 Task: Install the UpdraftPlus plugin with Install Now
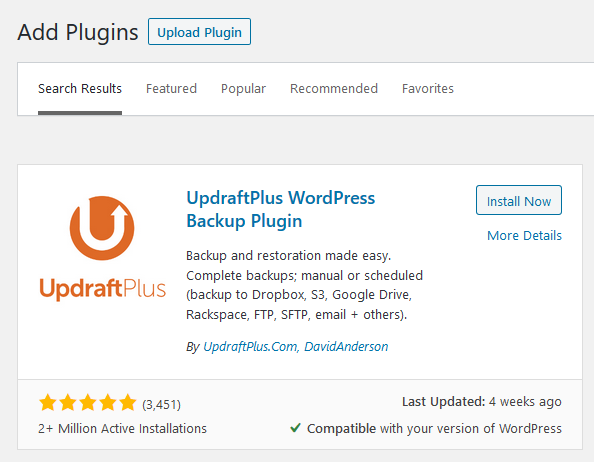[x=519, y=200]
